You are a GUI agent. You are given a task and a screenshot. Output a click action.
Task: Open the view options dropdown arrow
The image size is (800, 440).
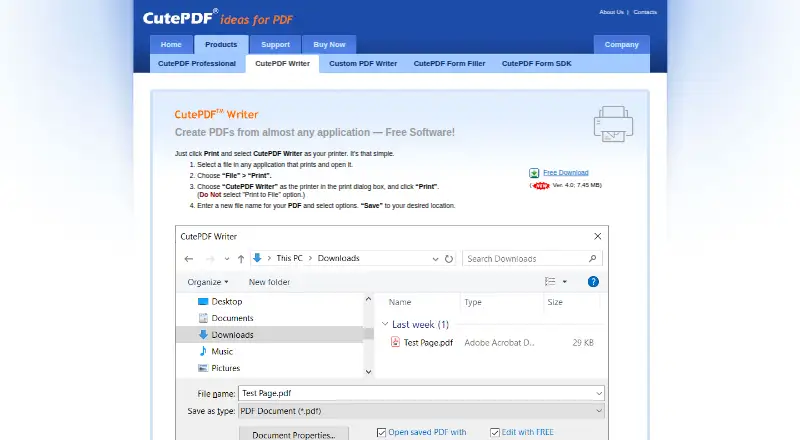coord(564,282)
